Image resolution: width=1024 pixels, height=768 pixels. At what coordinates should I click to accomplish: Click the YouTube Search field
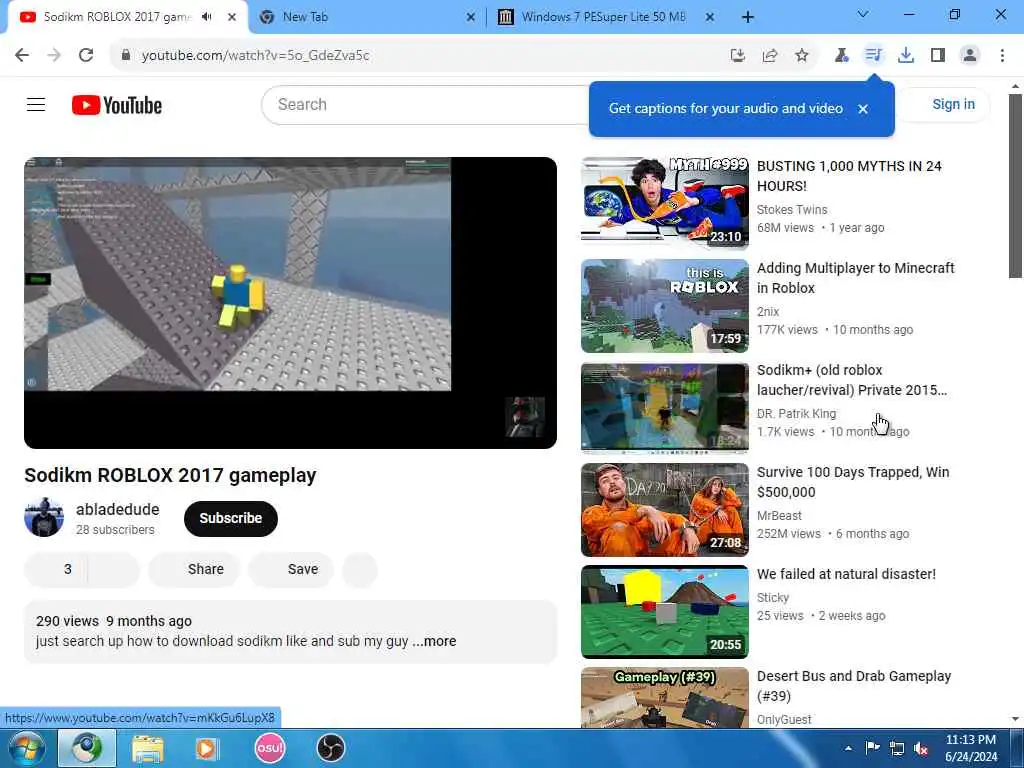424,104
